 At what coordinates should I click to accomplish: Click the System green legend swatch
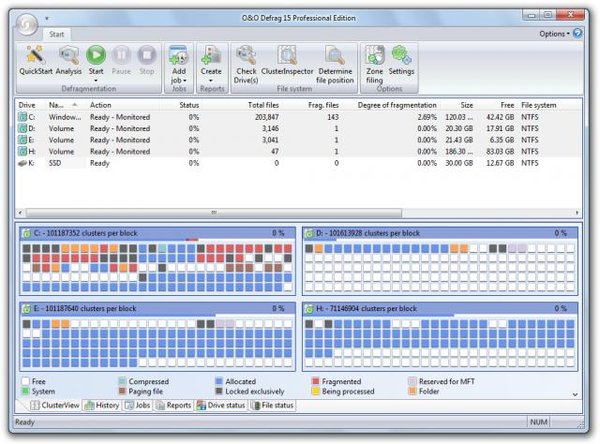coord(26,391)
